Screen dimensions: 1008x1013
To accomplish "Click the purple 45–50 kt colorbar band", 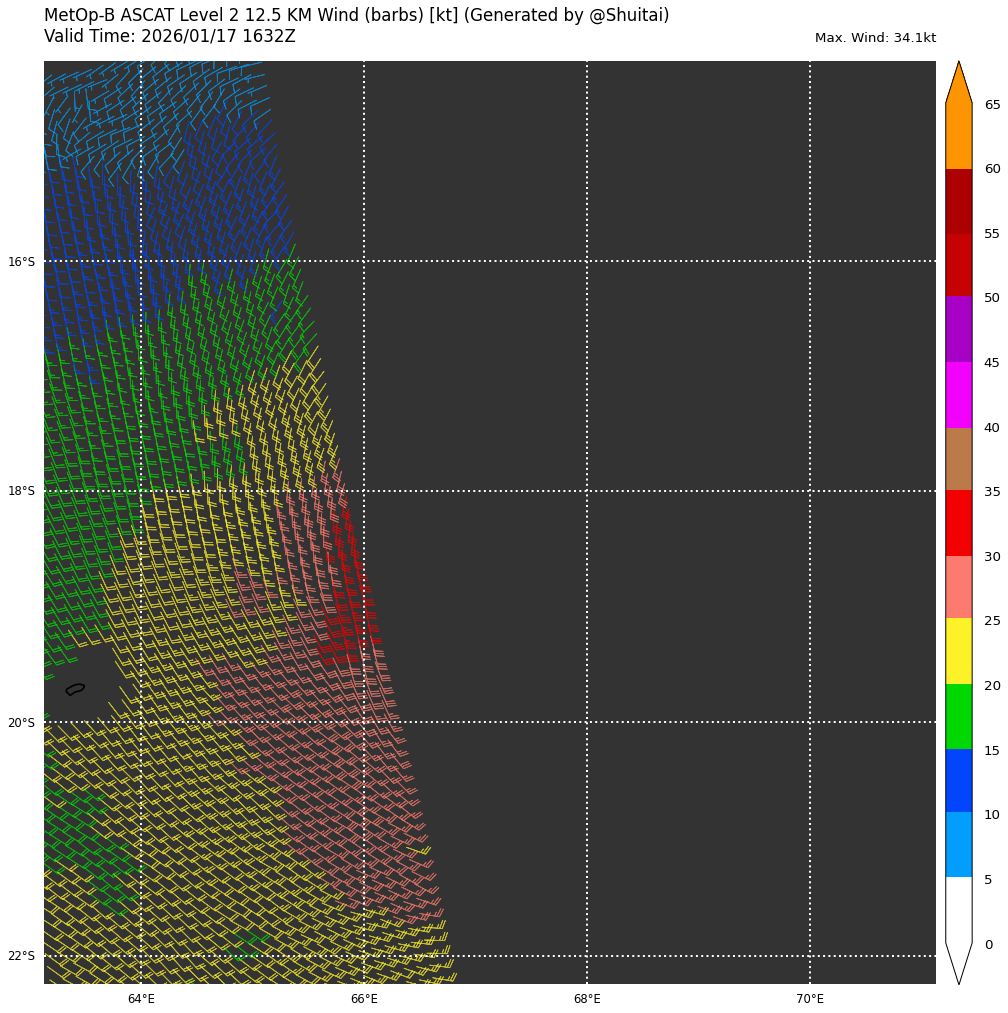I will coord(958,329).
